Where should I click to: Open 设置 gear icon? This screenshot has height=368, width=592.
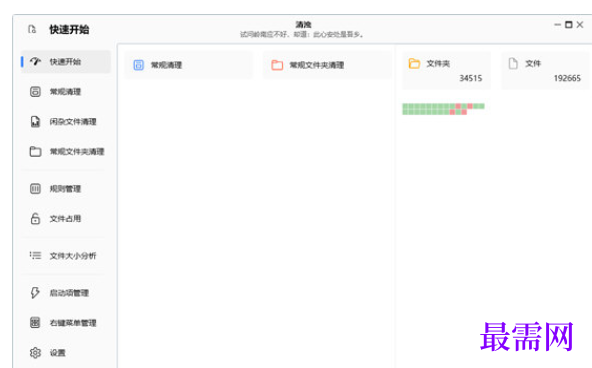point(35,353)
